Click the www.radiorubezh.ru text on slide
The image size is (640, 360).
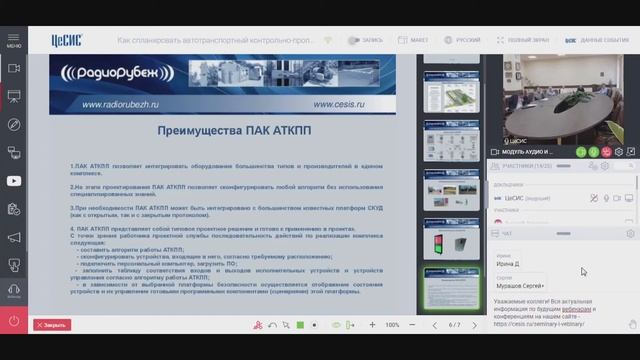[120, 104]
